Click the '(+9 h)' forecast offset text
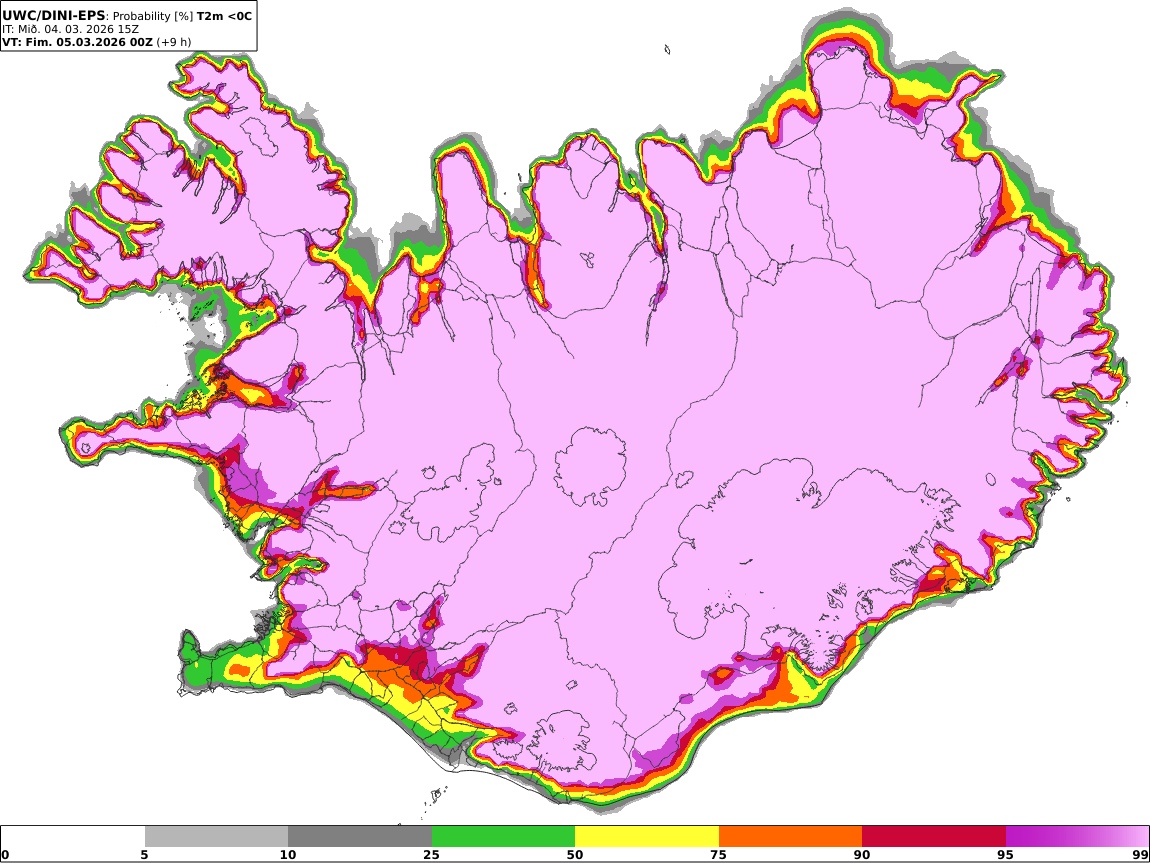 174,42
